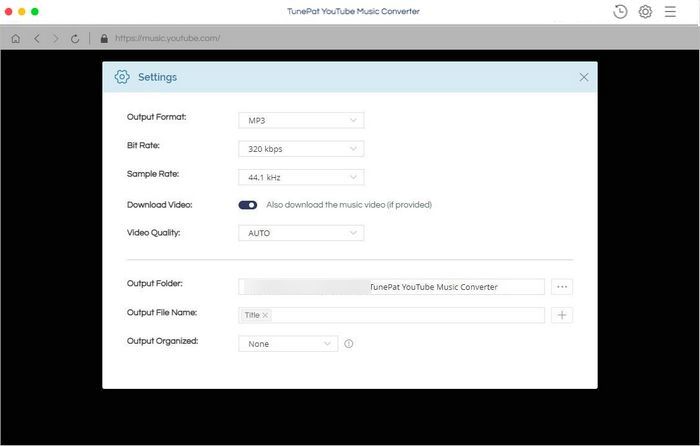Open the conversion history clock icon
The image size is (700, 446).
620,12
